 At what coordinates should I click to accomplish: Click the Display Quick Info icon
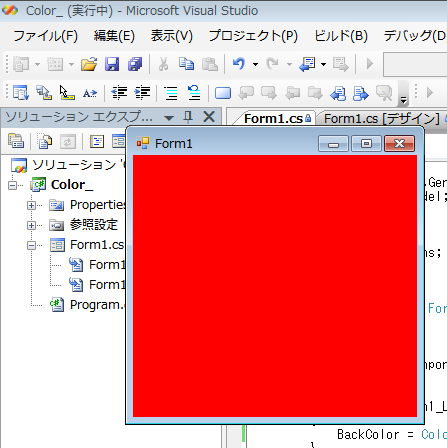tap(67, 93)
